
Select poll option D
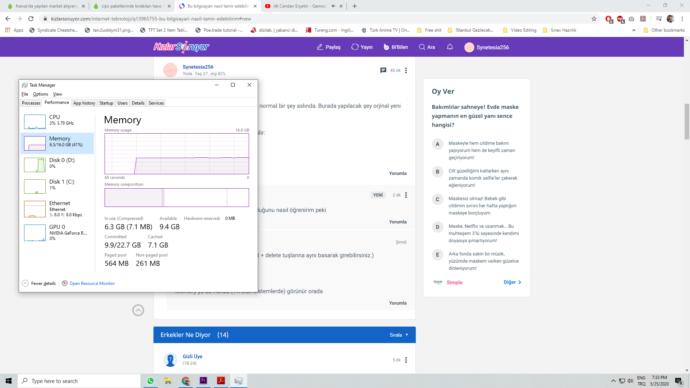click(437, 227)
